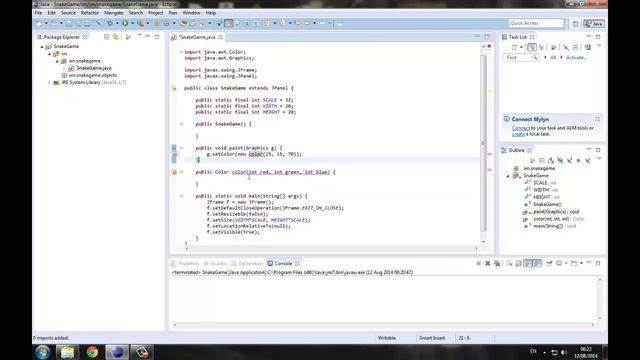This screenshot has width=640, height=360.
Task: Click Pin Console icon
Action: coord(549,264)
